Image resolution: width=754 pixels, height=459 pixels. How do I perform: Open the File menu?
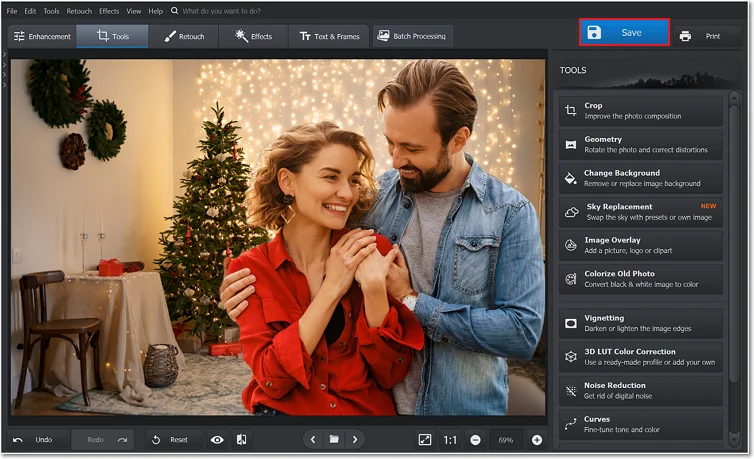12,11
